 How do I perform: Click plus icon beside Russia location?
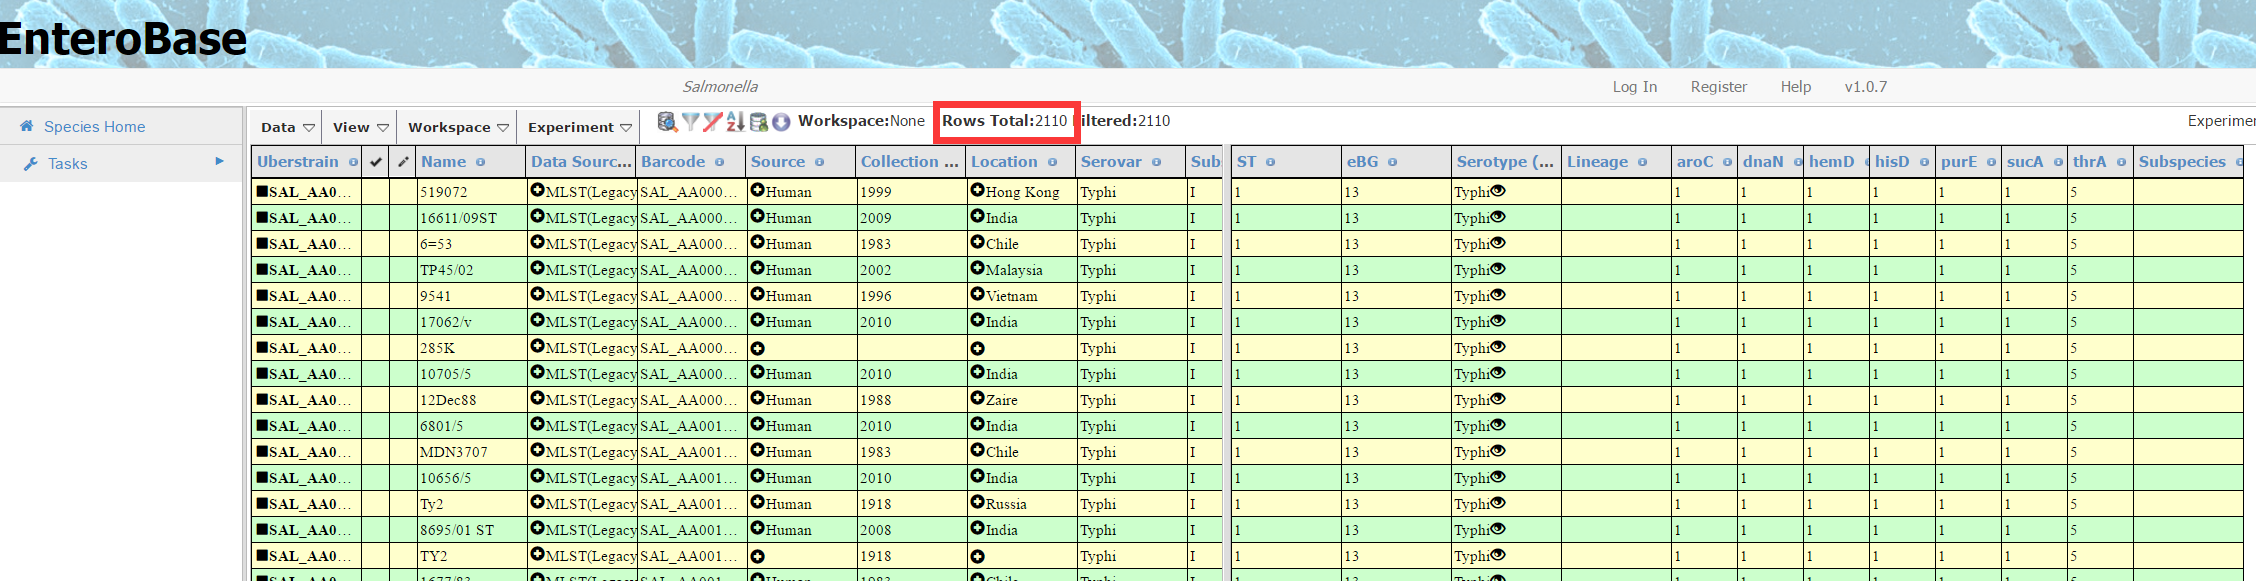tap(977, 502)
